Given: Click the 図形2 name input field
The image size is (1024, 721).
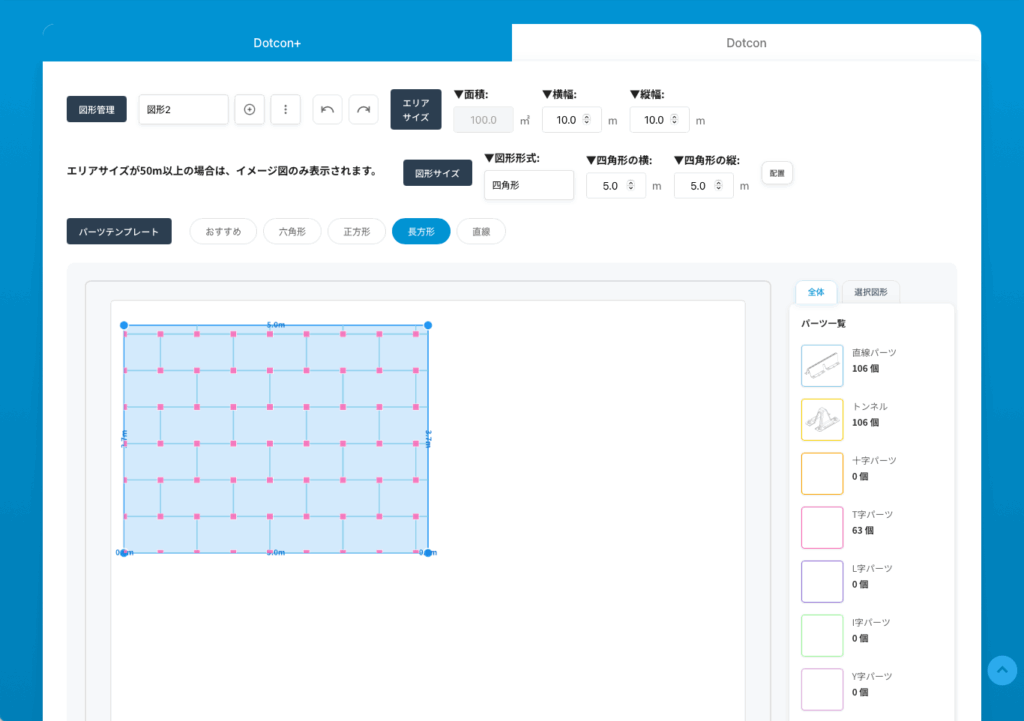Looking at the screenshot, I should [183, 110].
